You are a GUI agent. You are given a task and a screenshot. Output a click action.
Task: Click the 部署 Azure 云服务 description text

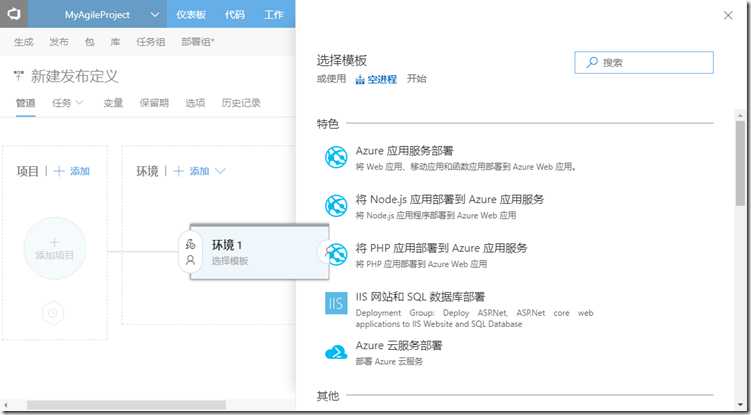click(x=389, y=362)
